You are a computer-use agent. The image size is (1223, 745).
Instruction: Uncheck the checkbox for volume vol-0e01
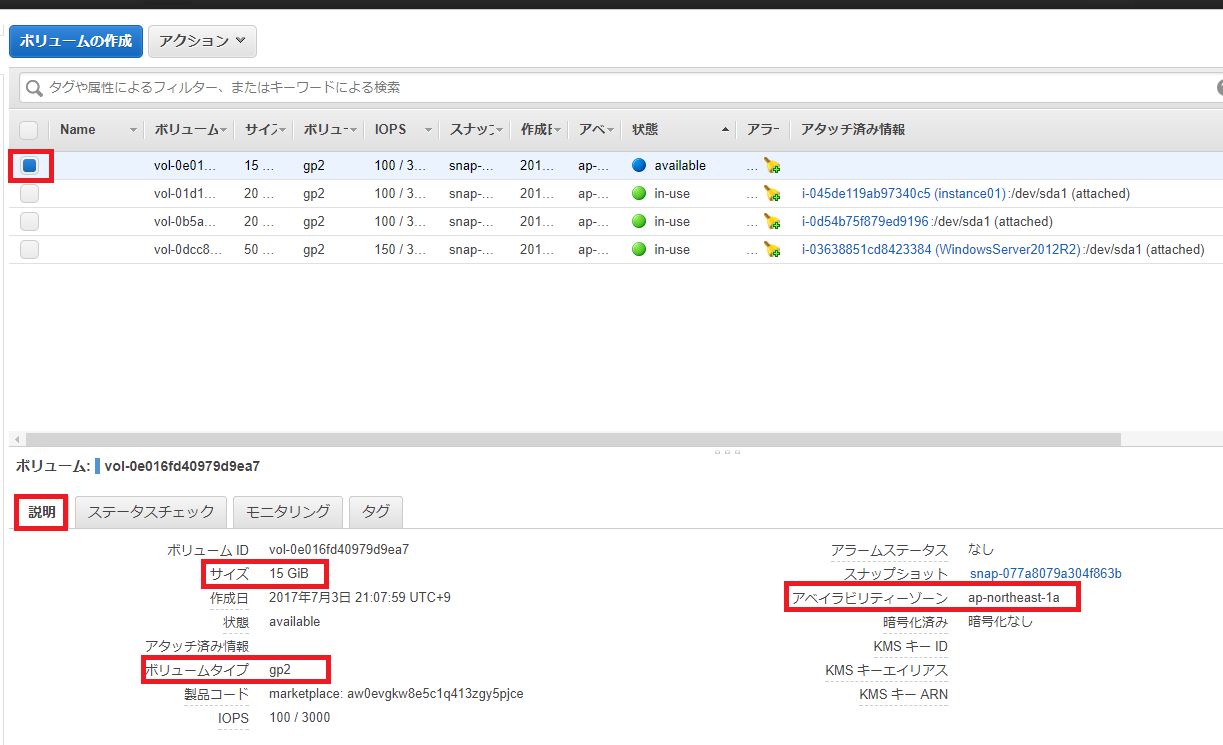click(x=29, y=166)
